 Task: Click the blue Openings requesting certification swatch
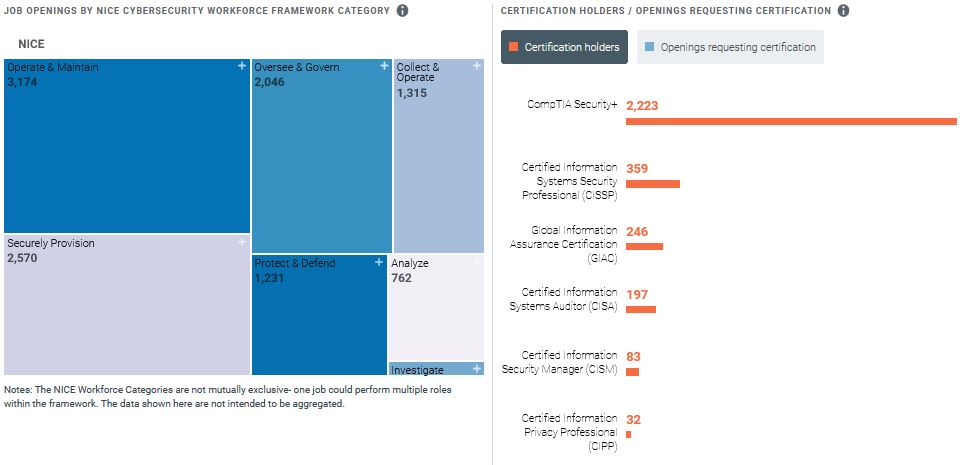(650, 47)
